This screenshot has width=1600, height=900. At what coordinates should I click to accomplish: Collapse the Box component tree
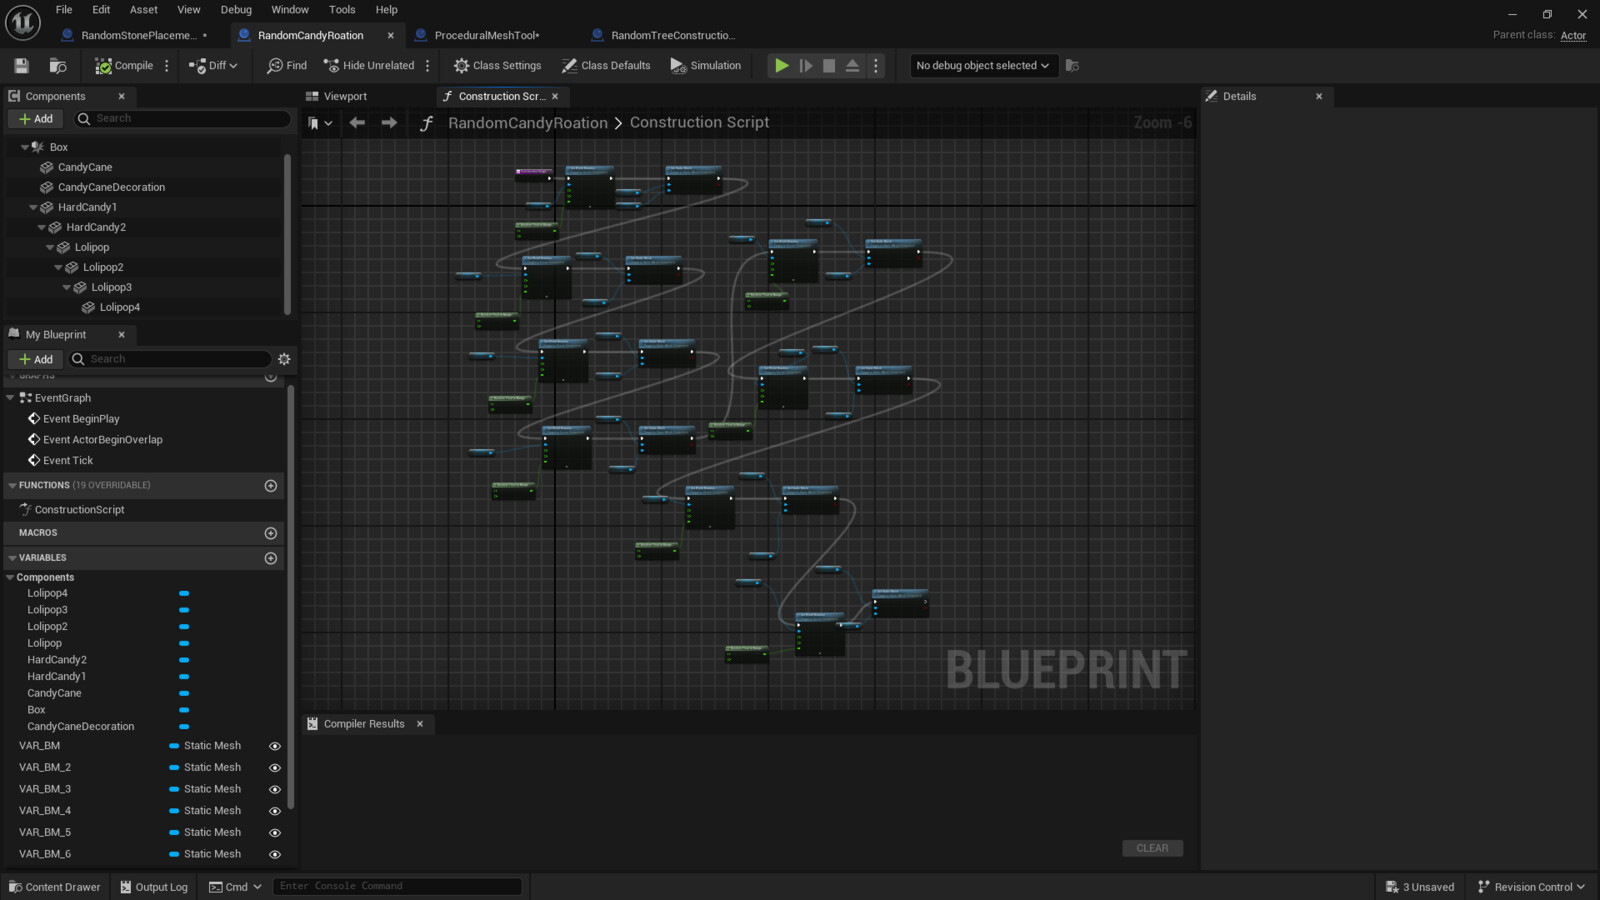coord(25,147)
